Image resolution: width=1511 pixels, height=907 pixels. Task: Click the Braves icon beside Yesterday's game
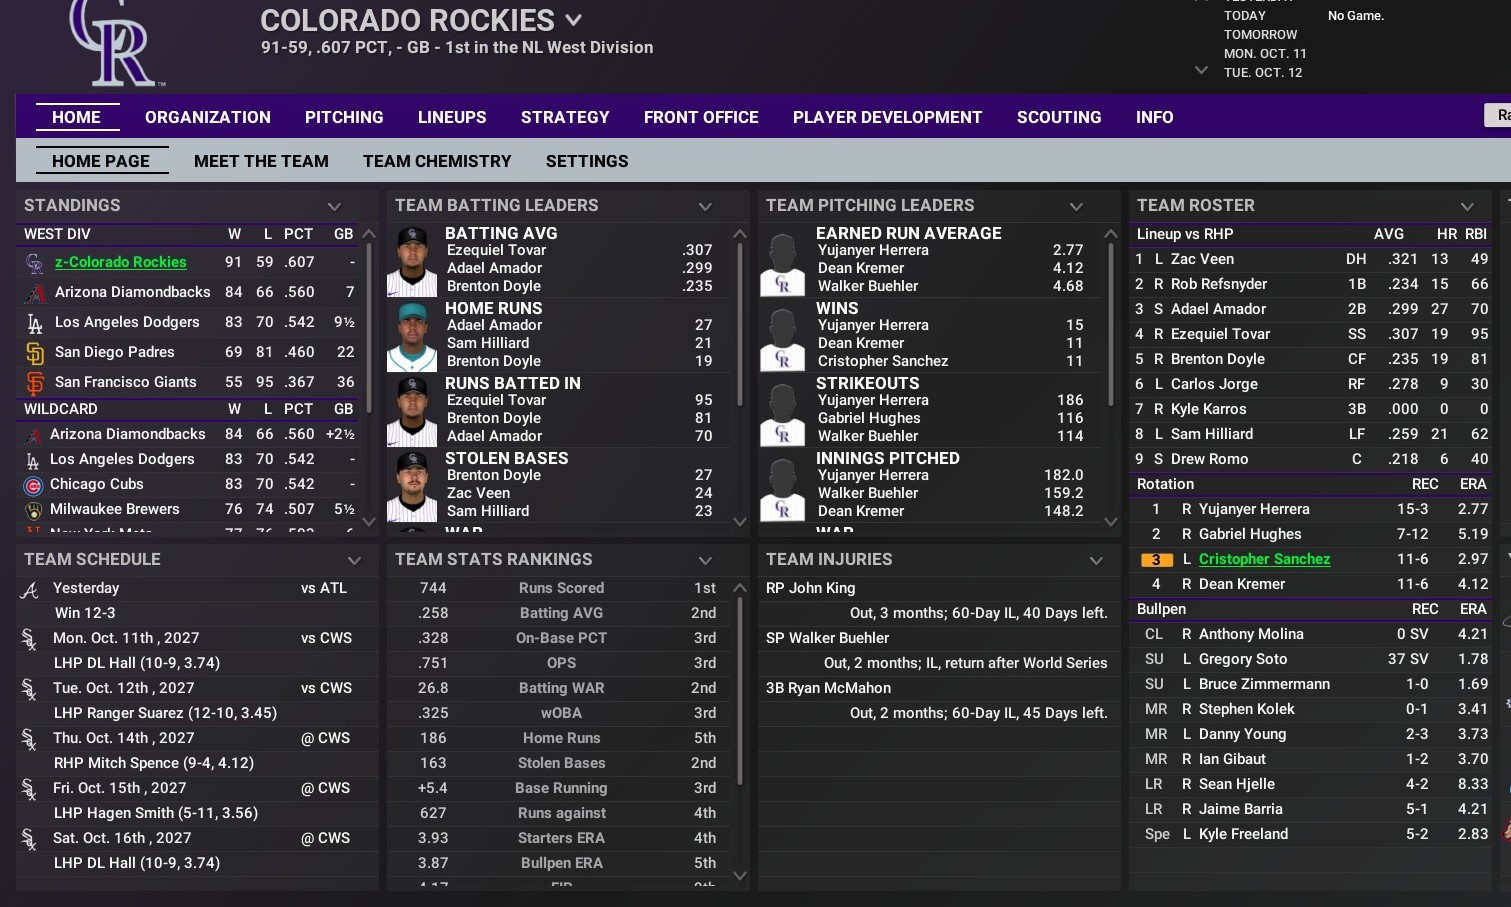pos(30,590)
